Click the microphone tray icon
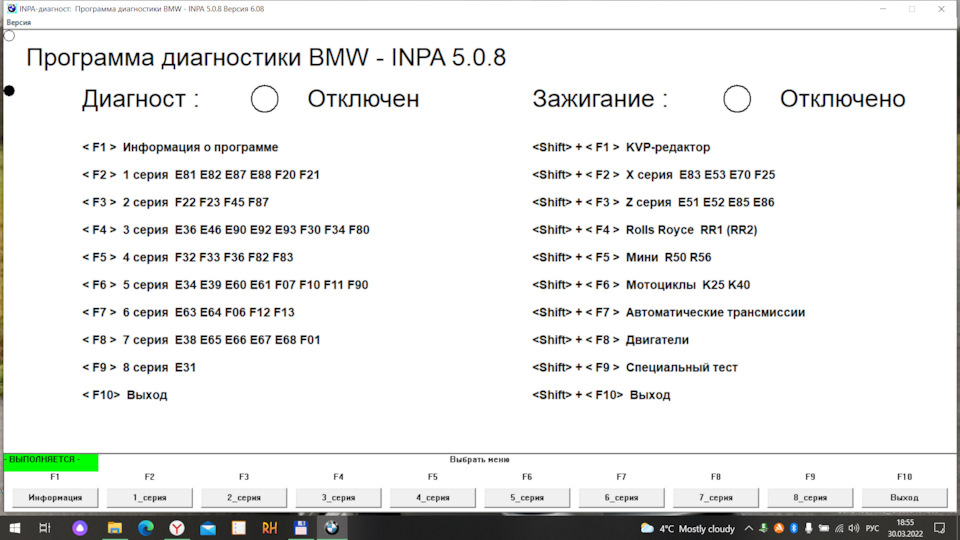 (808, 528)
